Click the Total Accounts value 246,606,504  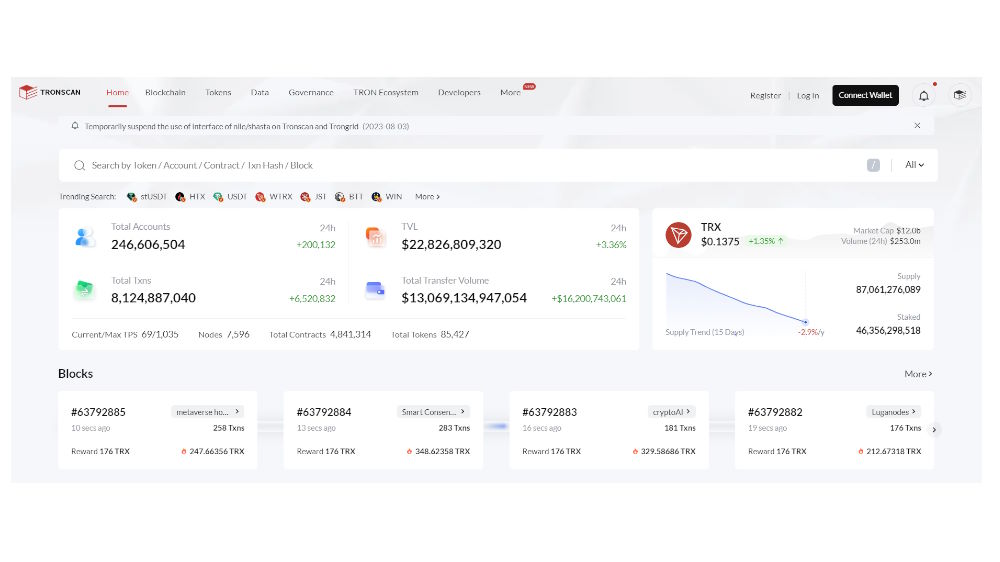[x=148, y=245]
